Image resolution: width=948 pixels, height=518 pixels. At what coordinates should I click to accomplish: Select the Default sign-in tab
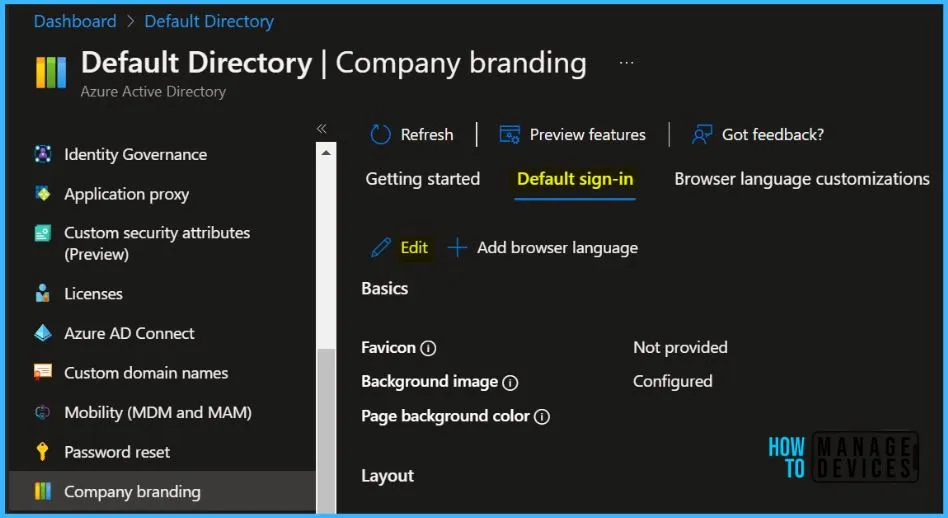point(575,179)
